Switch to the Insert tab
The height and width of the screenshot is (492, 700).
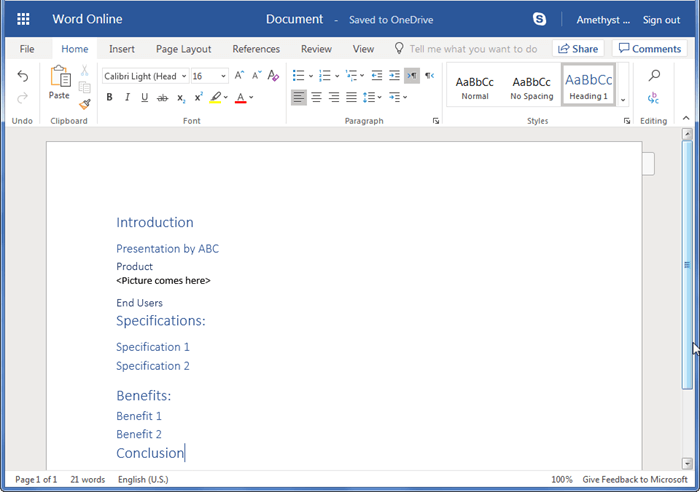tap(122, 48)
